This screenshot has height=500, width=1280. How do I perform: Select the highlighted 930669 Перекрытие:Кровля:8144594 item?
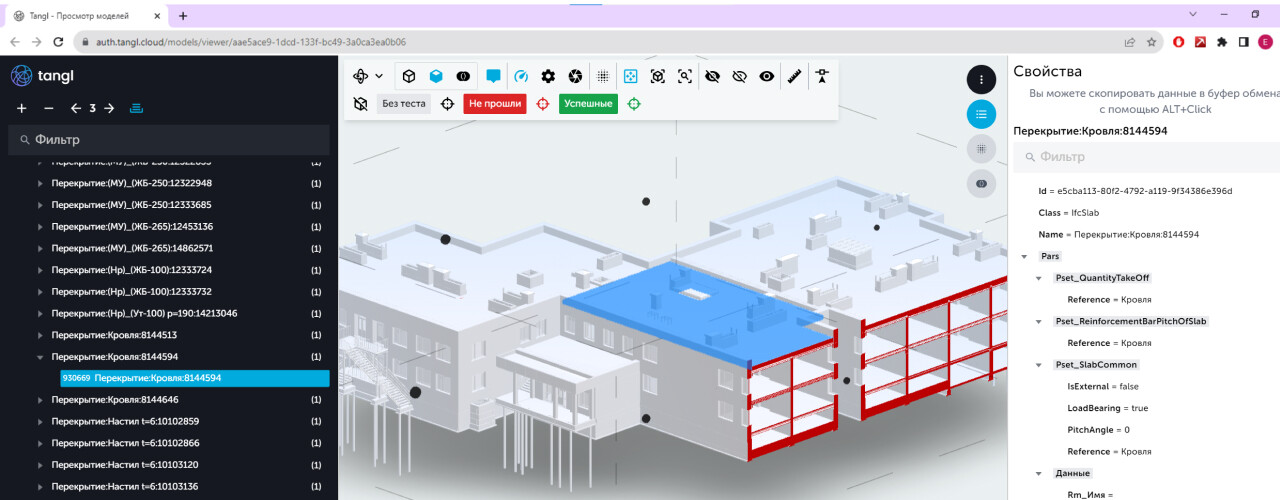(194, 378)
